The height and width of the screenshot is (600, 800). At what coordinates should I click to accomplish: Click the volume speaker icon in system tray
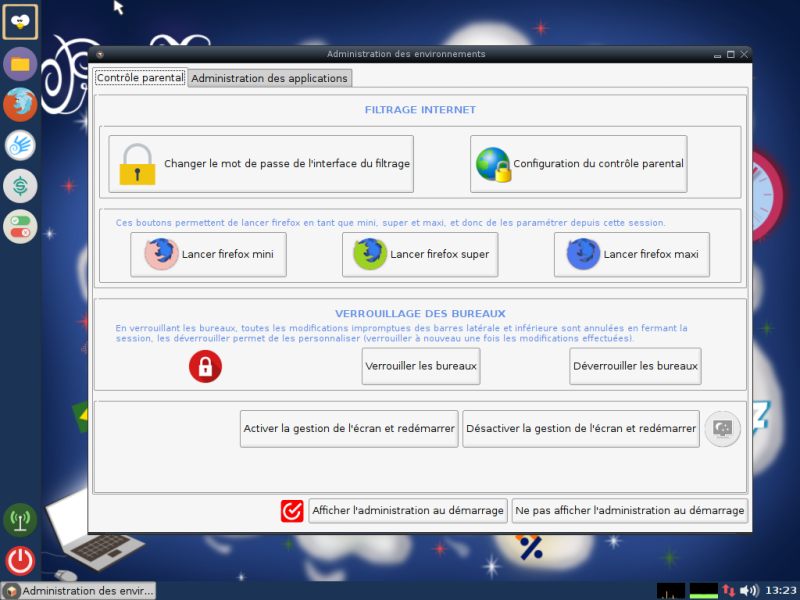pyautogui.click(x=748, y=590)
